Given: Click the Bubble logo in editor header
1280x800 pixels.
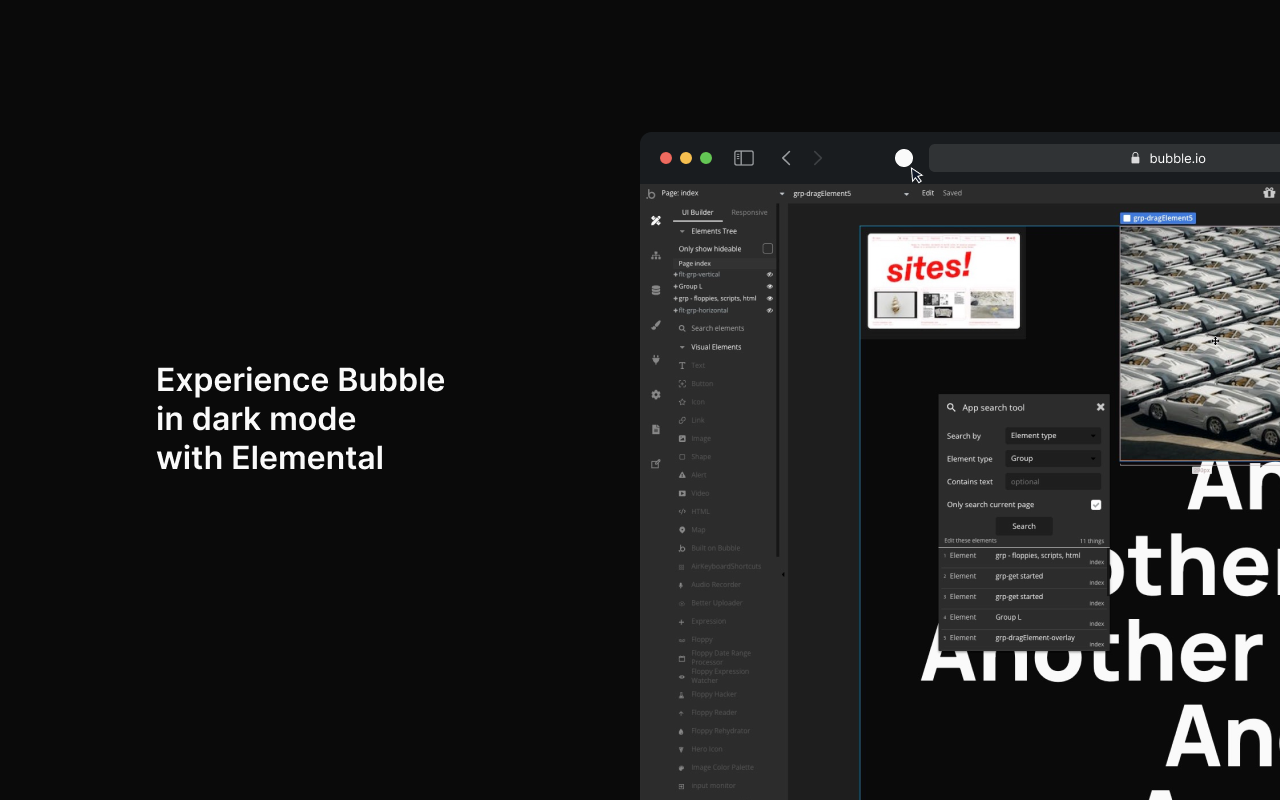Looking at the screenshot, I should click(651, 193).
